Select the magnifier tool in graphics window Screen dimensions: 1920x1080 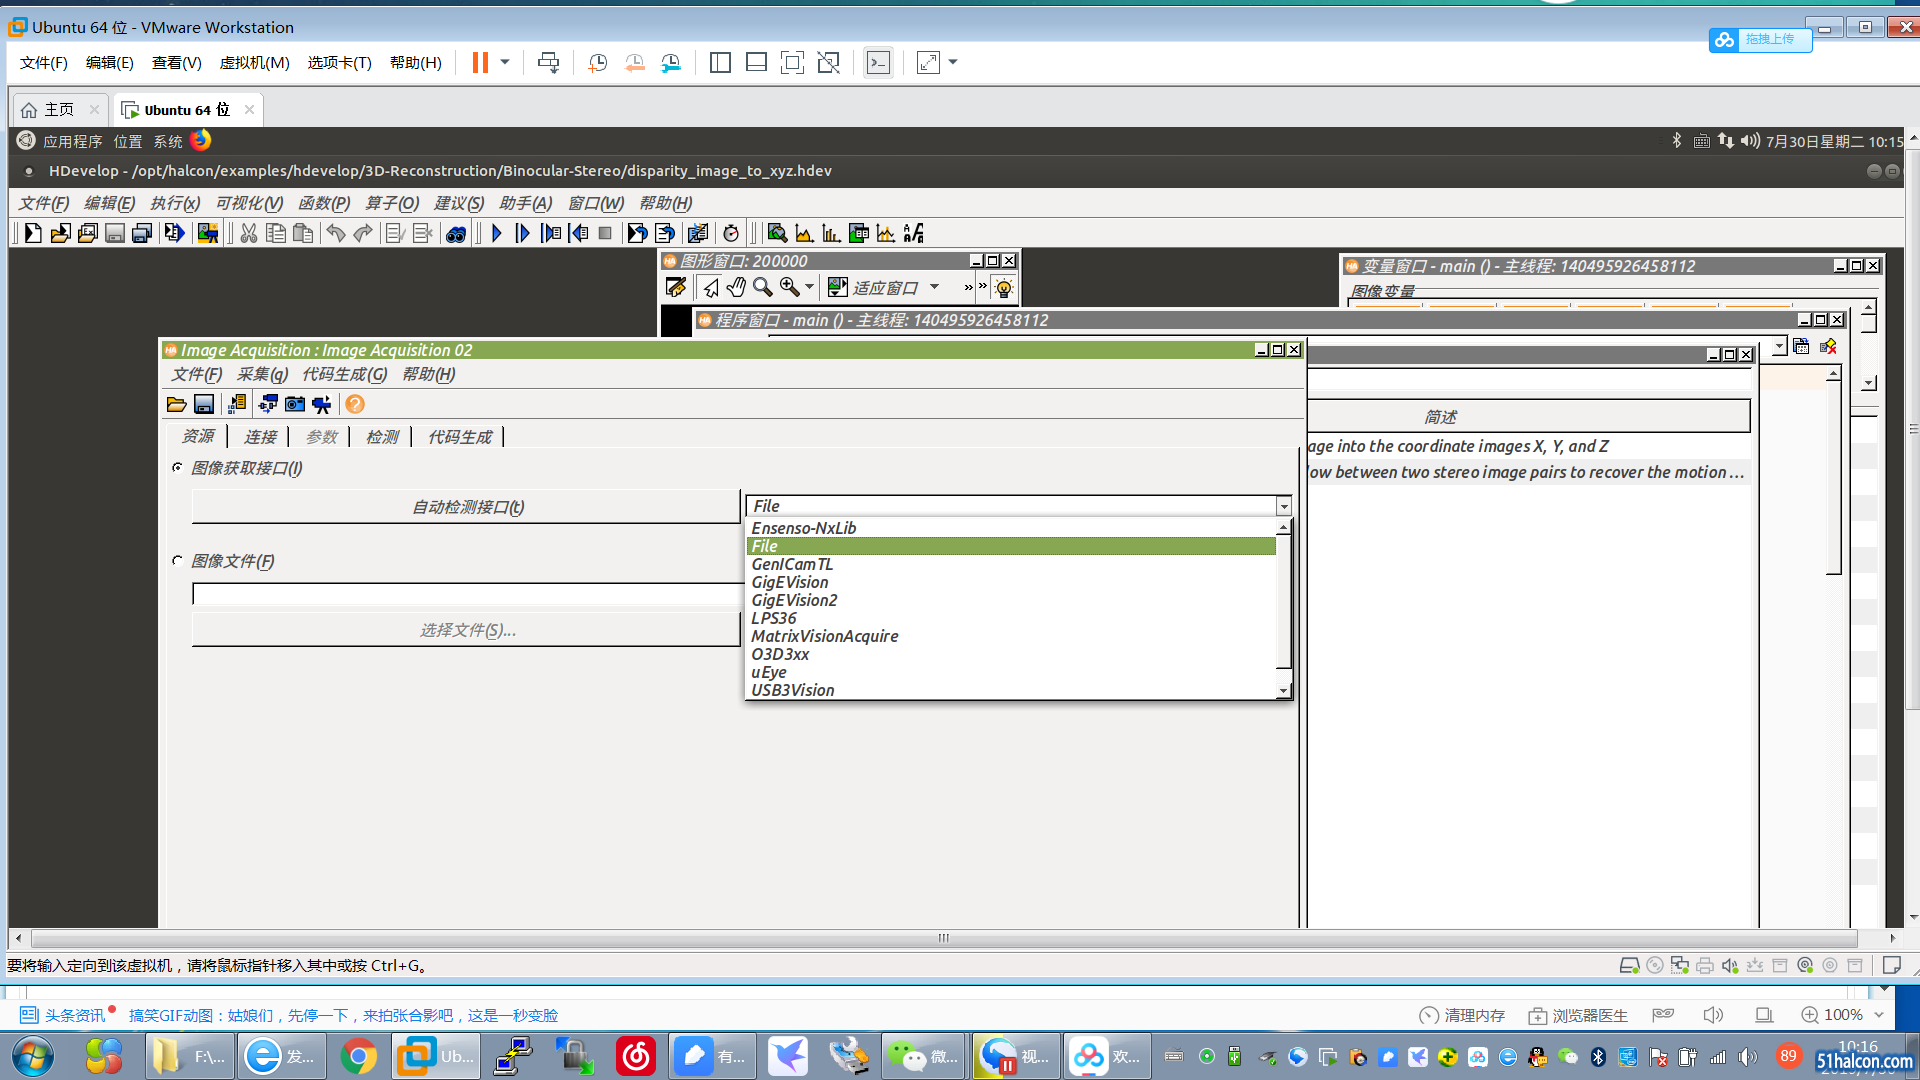[x=762, y=288]
